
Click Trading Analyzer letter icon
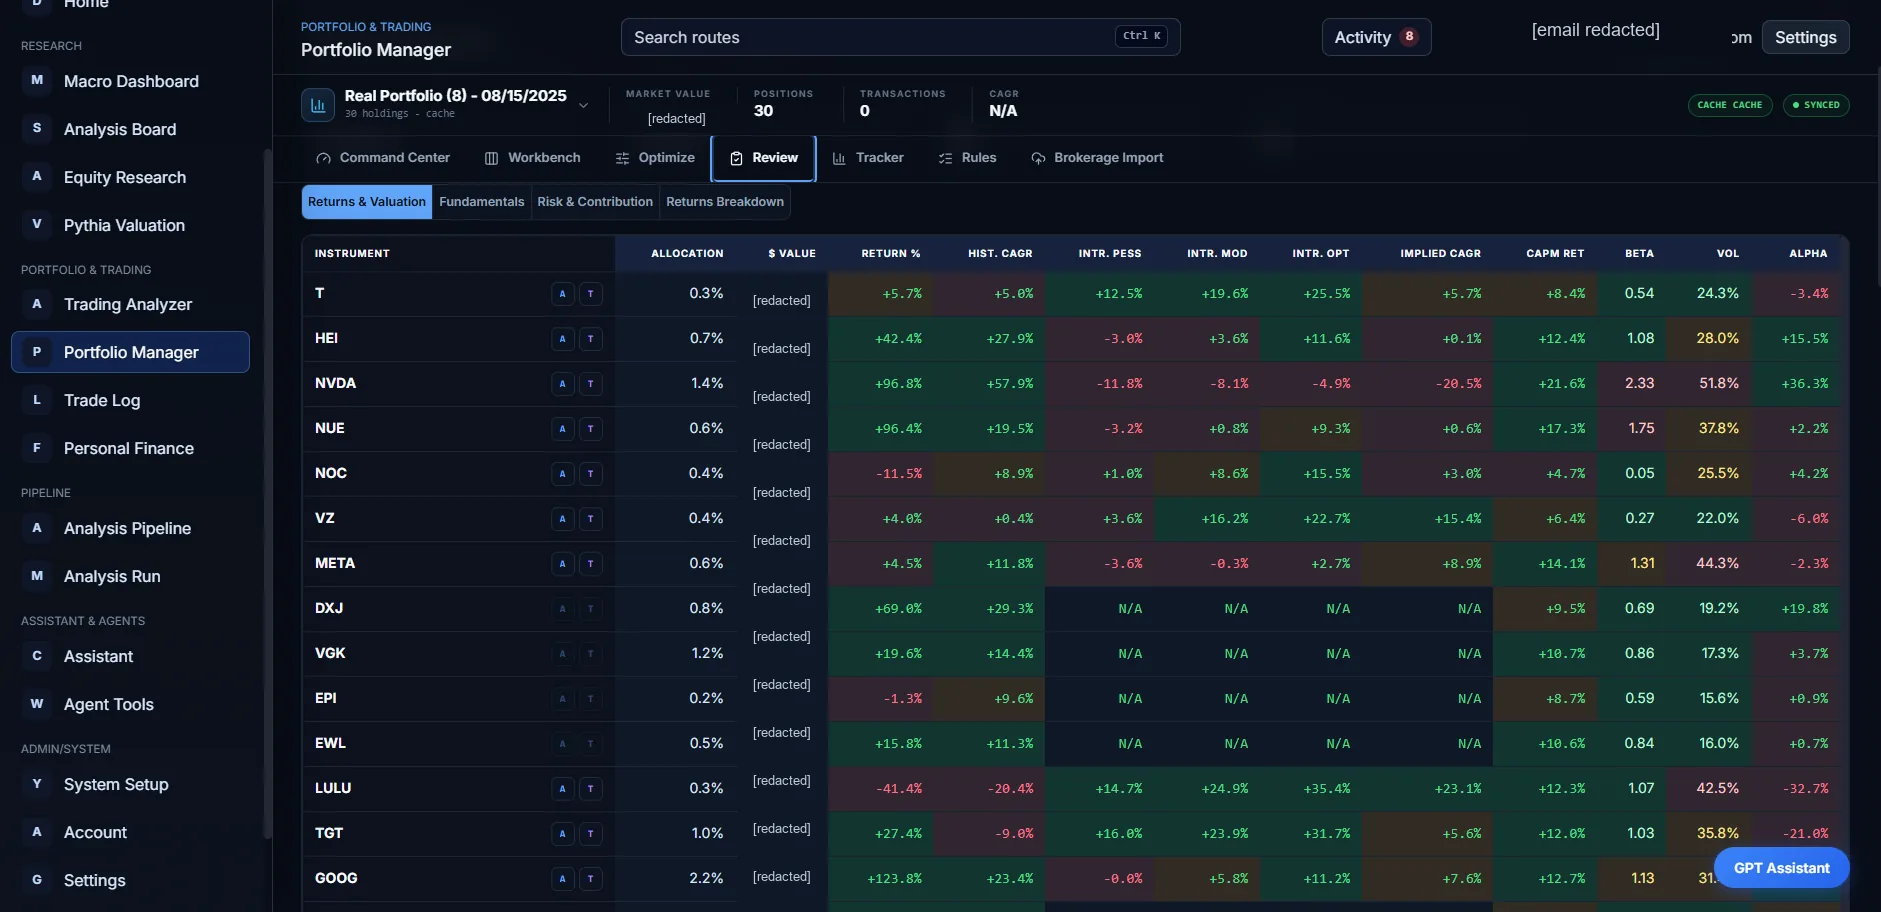pyautogui.click(x=37, y=304)
